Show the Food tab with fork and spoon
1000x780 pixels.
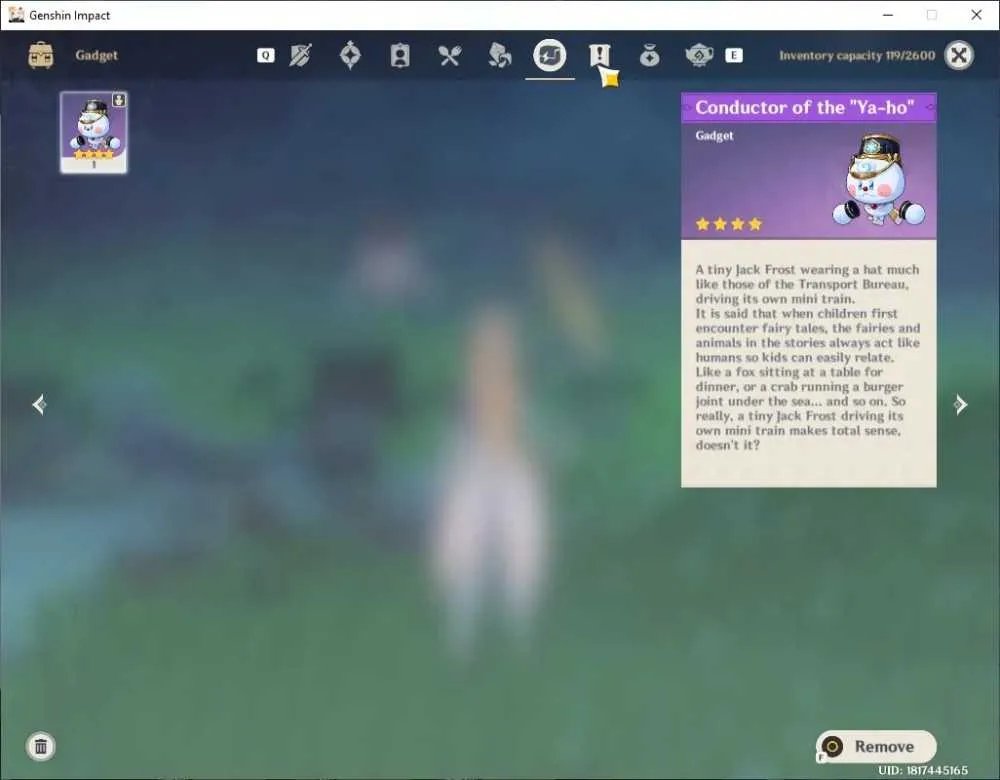450,55
